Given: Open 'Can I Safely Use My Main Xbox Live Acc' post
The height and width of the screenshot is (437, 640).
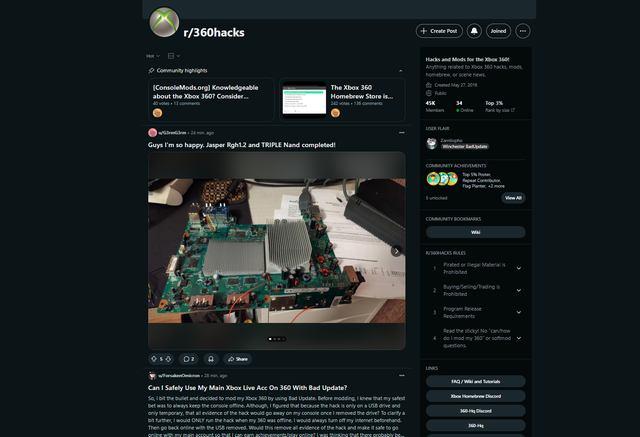Looking at the screenshot, I should tap(247, 388).
